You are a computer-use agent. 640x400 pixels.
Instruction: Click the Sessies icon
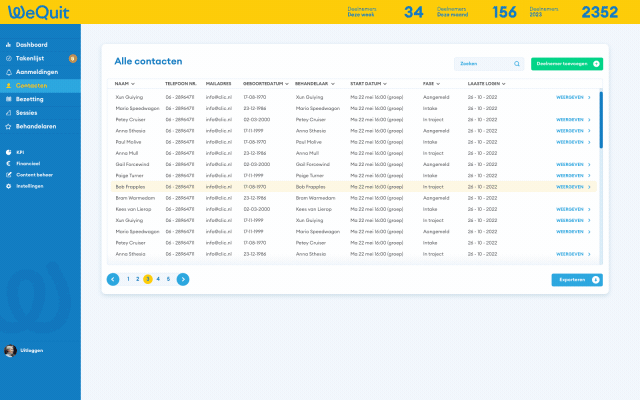click(8, 113)
